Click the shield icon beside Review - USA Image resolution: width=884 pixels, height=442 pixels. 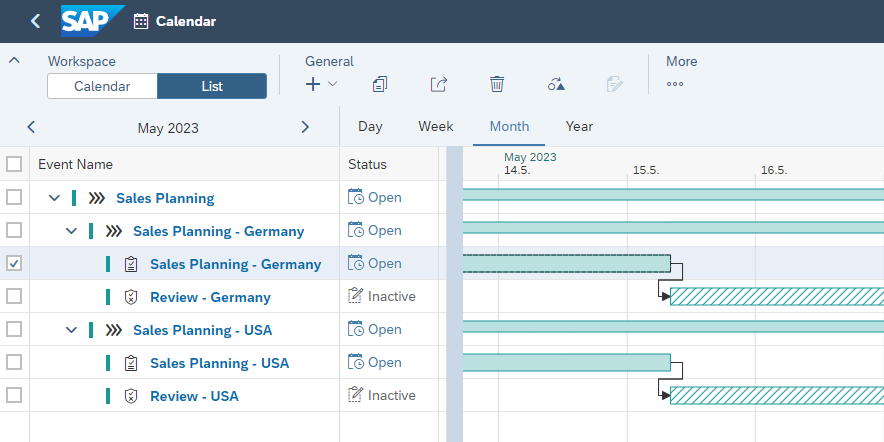click(131, 396)
